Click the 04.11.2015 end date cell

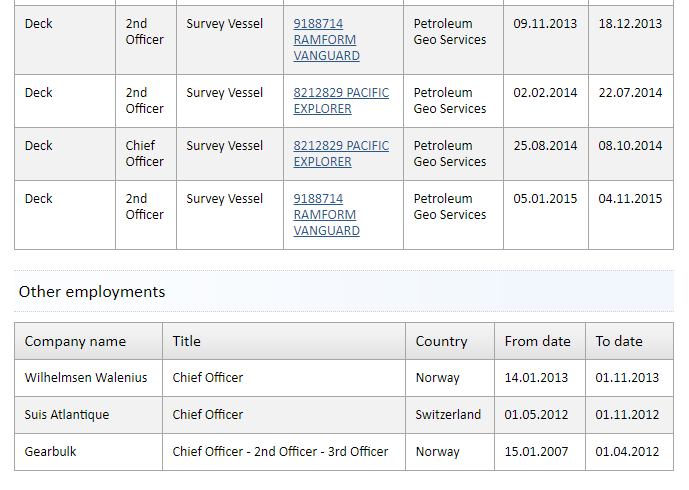coord(631,215)
